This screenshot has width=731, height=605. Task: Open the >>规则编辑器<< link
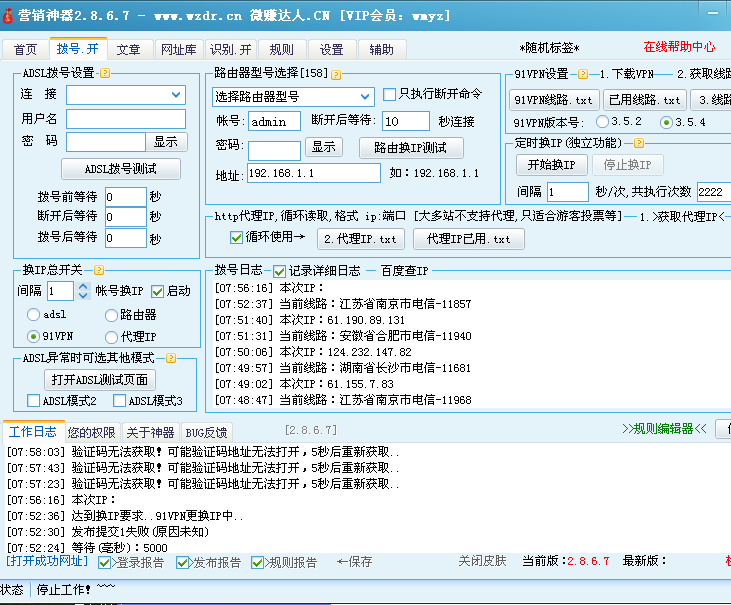click(x=664, y=429)
